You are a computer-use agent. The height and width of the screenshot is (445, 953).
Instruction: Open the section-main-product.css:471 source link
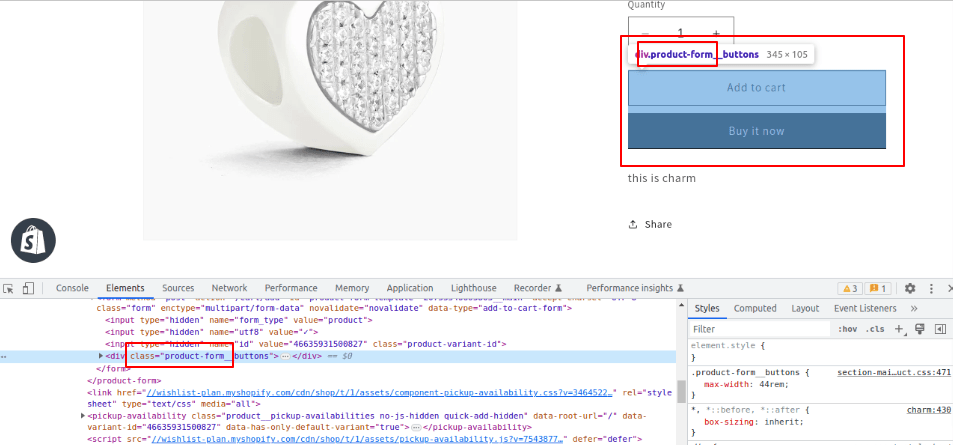pyautogui.click(x=892, y=372)
